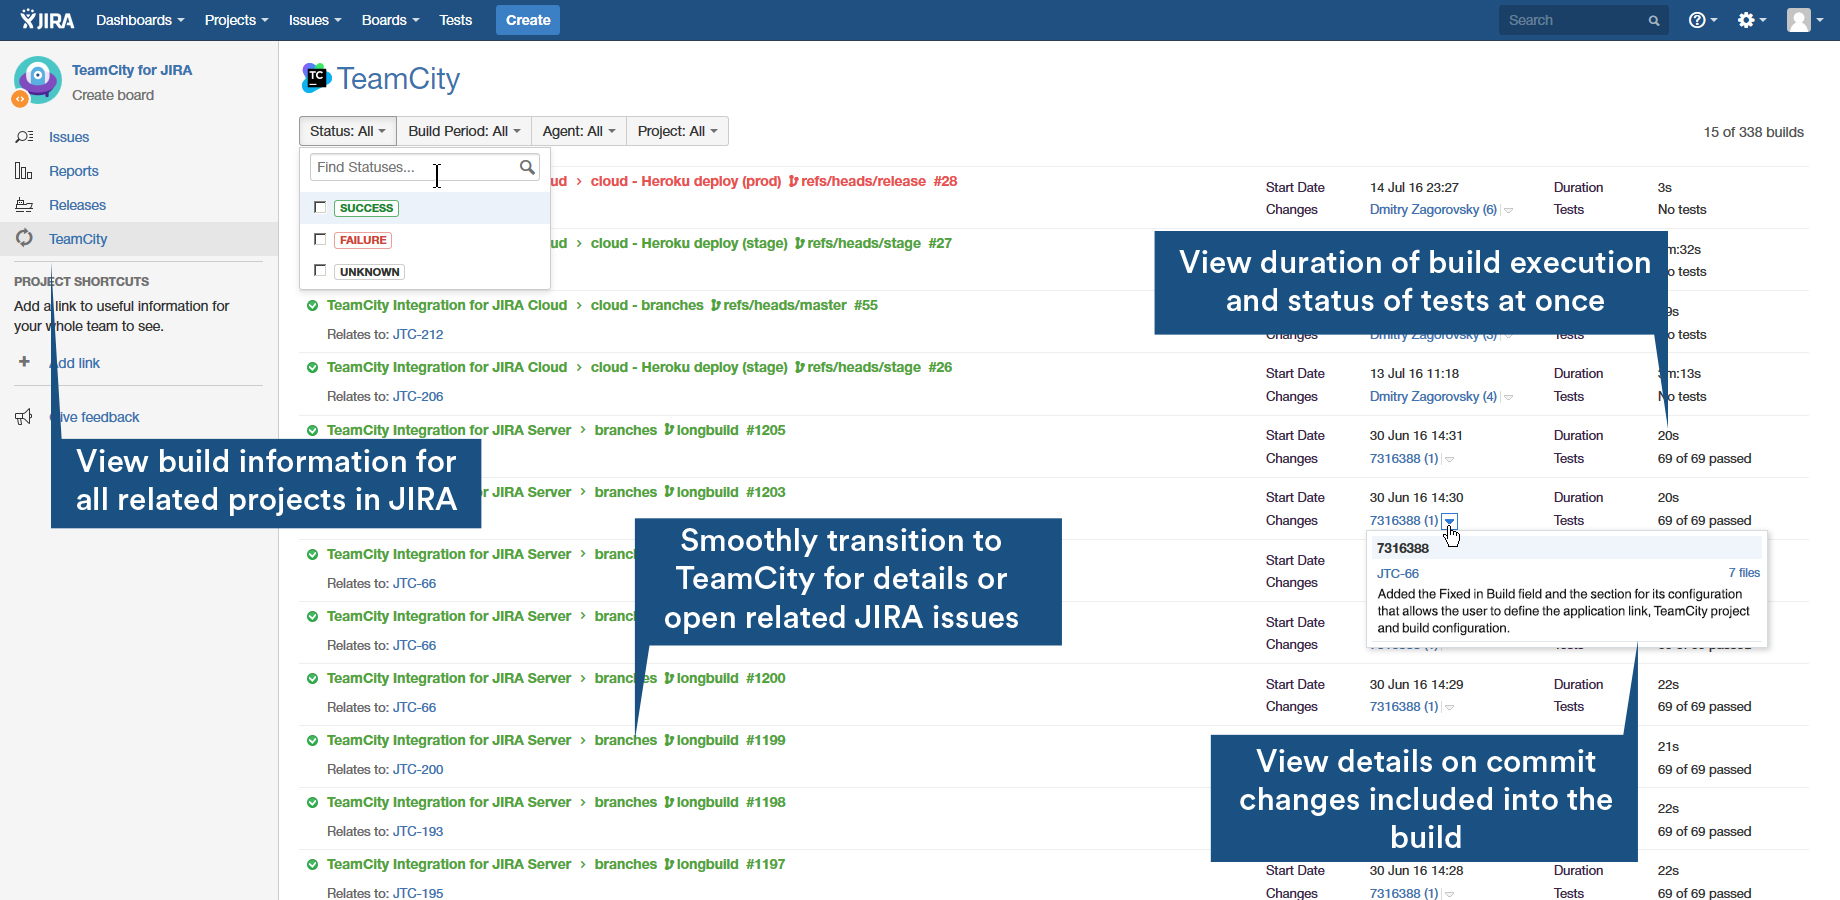This screenshot has width=1840, height=900.
Task: Open the user profile avatar menu
Action: (x=1805, y=20)
